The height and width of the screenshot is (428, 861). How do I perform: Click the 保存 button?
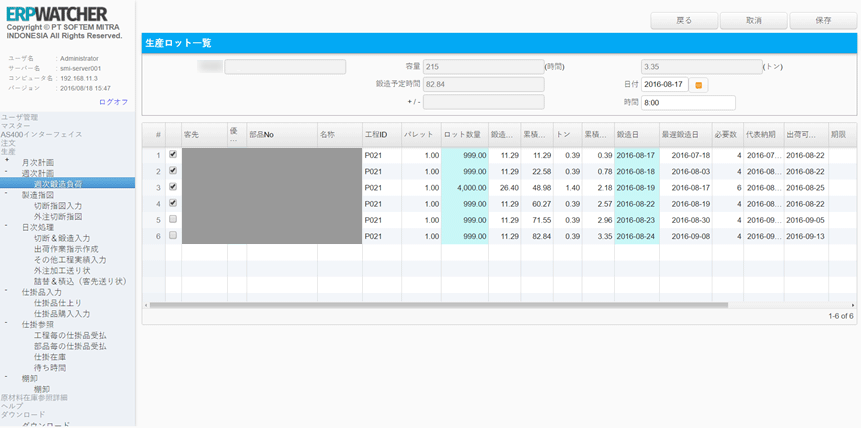[823, 21]
